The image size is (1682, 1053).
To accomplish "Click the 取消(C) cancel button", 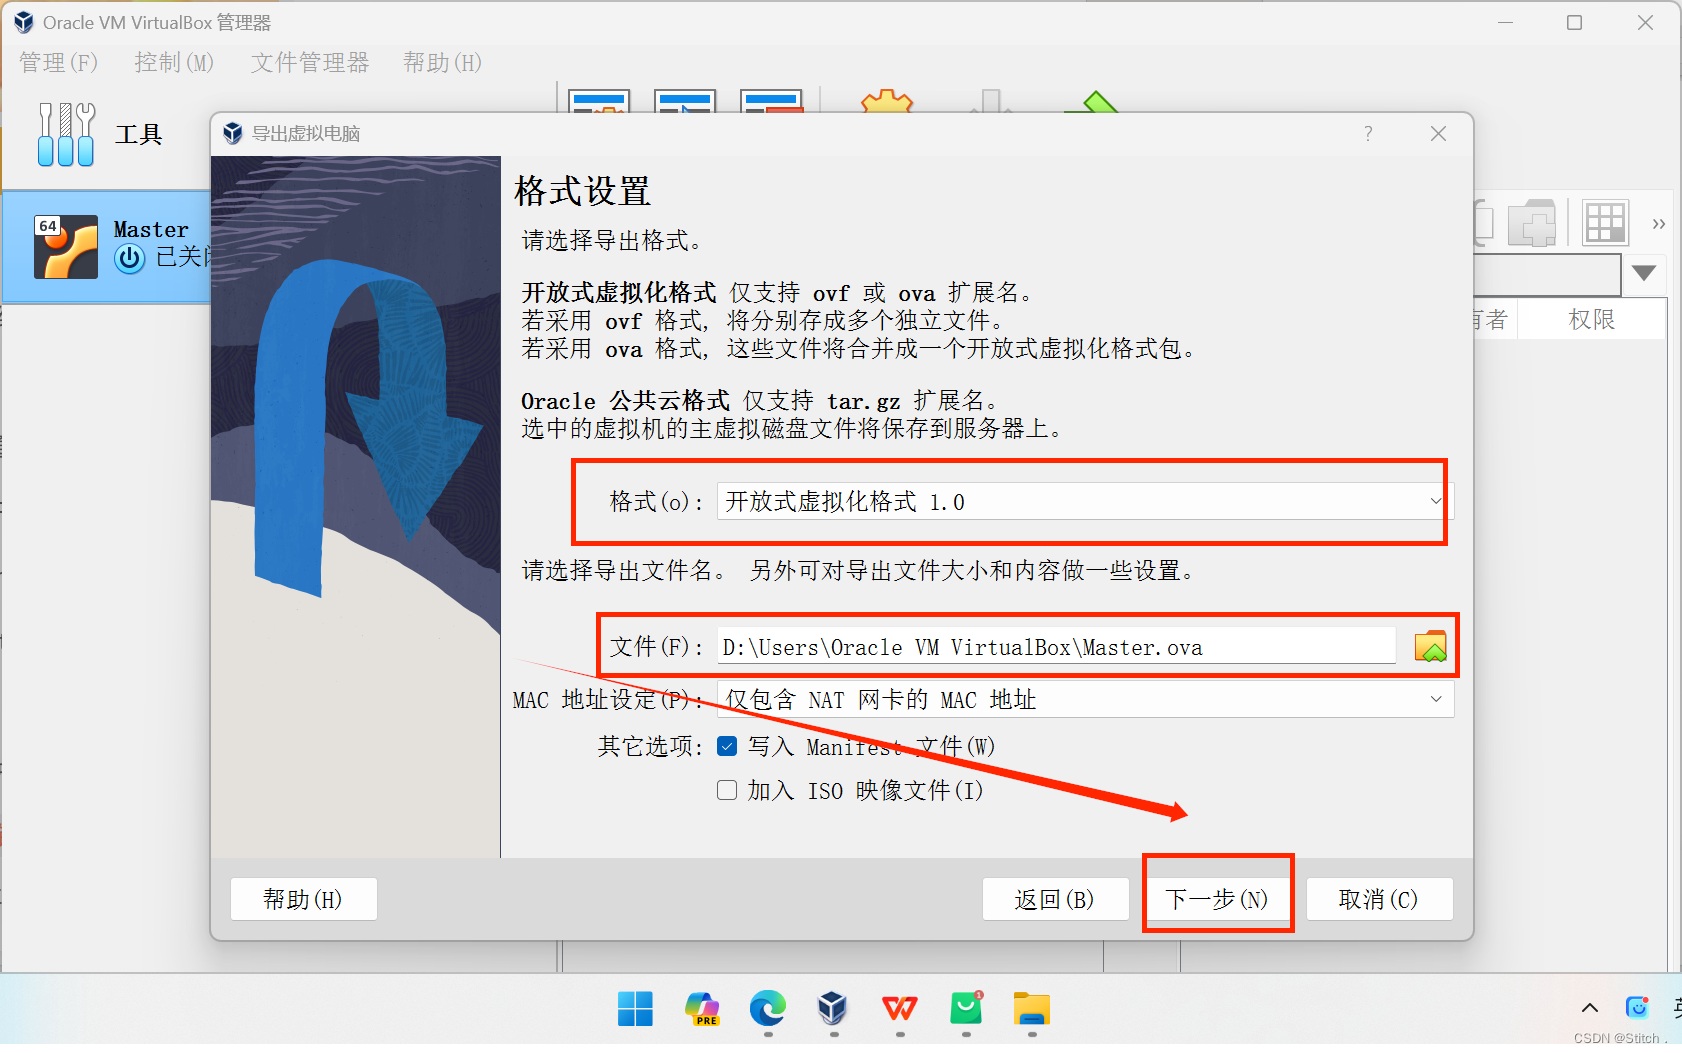I will tap(1379, 899).
